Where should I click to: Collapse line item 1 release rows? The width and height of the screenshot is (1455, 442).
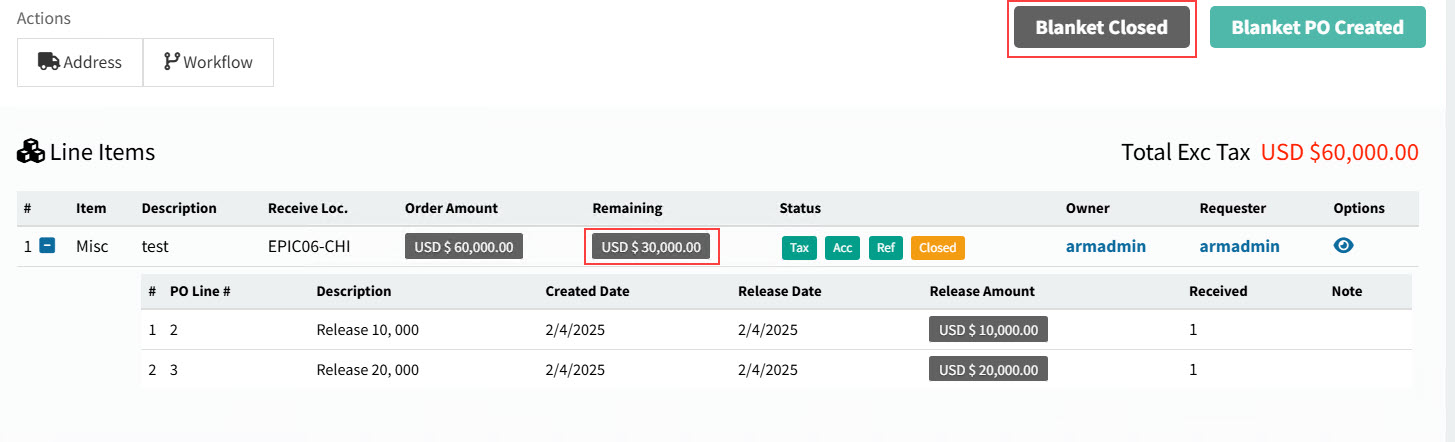tap(47, 246)
